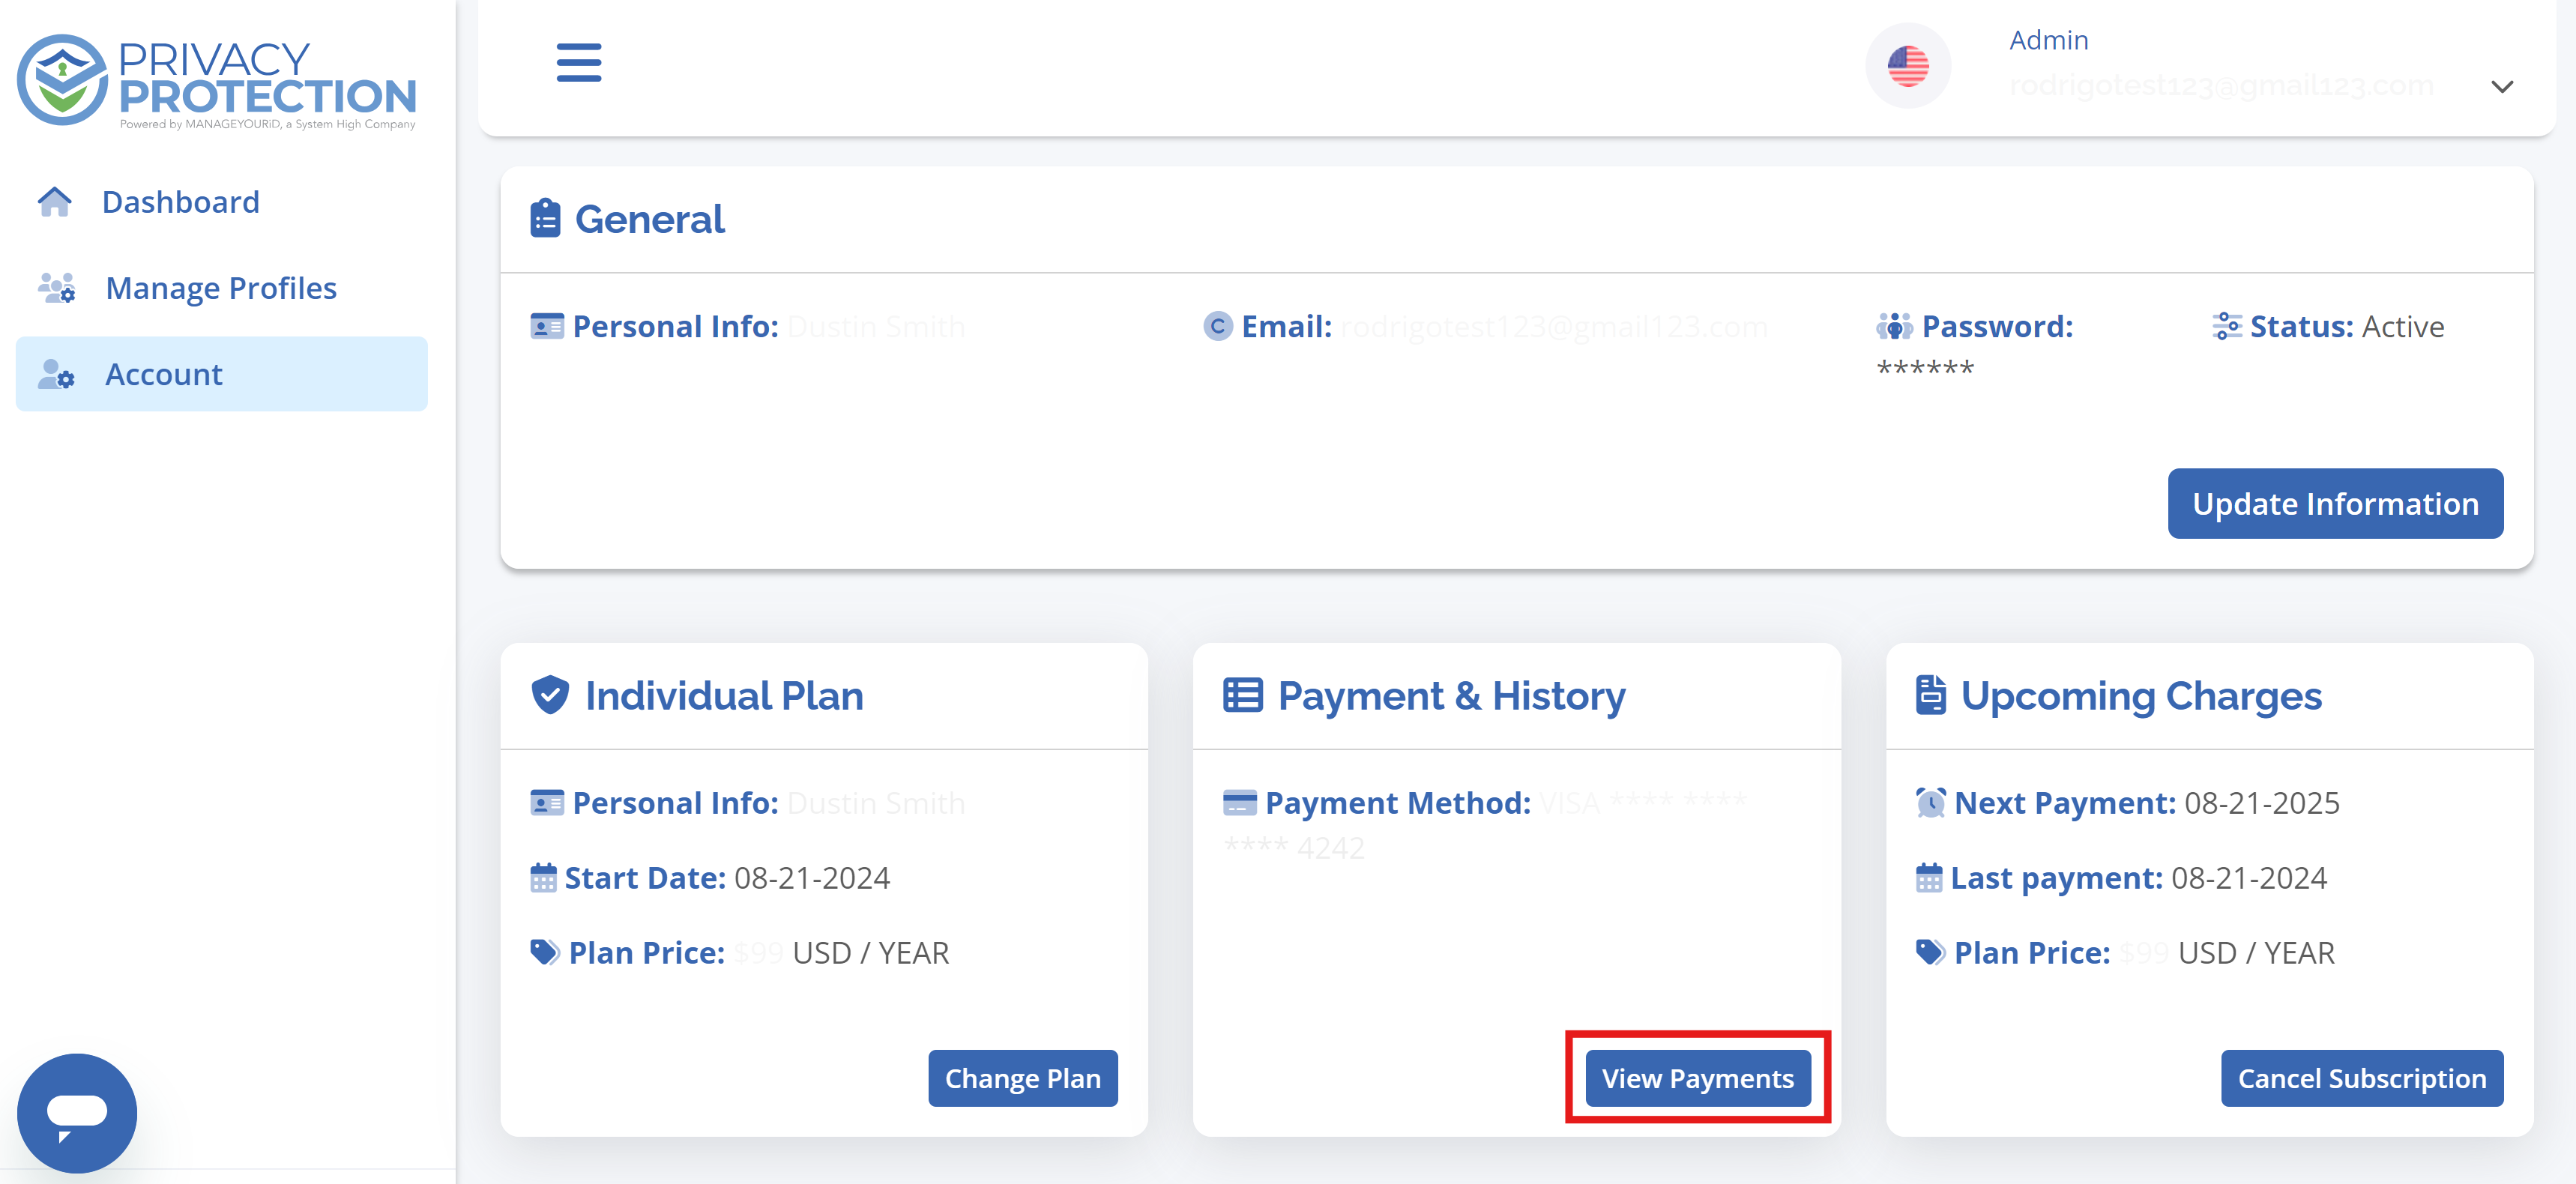Open Manage Profiles from sidebar
This screenshot has height=1184, width=2576.
coord(221,287)
